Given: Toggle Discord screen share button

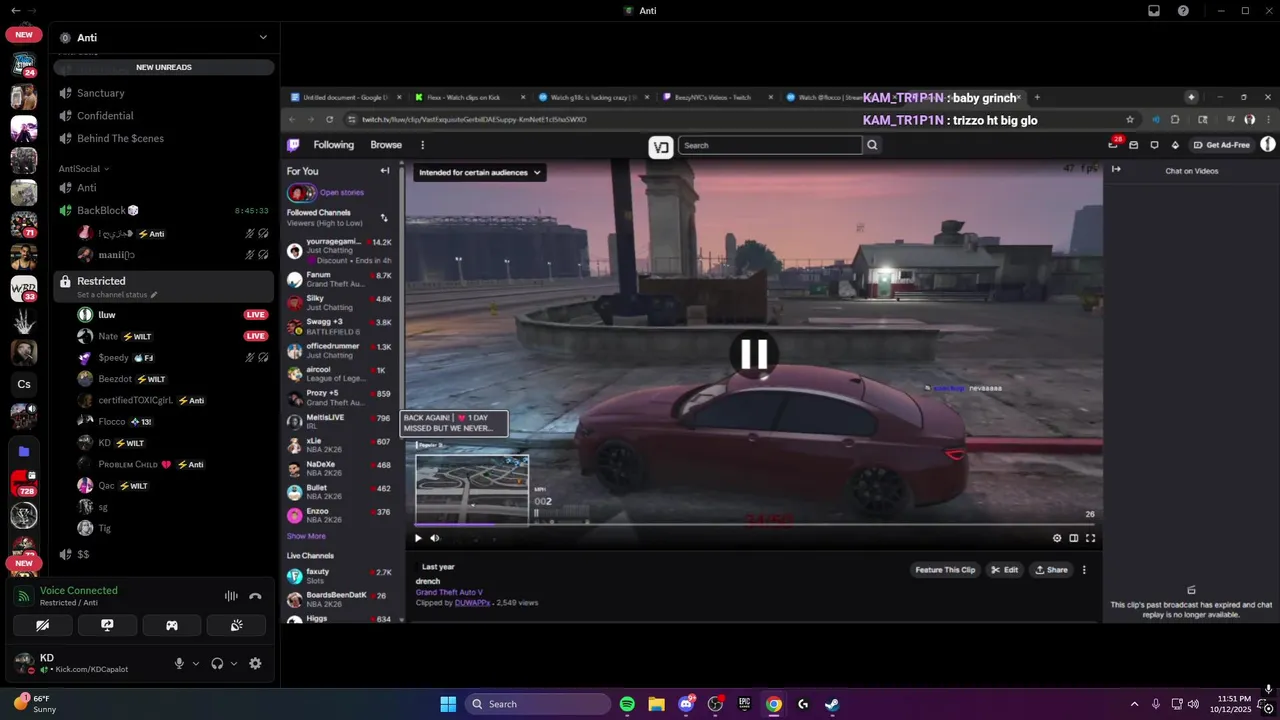Looking at the screenshot, I should point(107,625).
